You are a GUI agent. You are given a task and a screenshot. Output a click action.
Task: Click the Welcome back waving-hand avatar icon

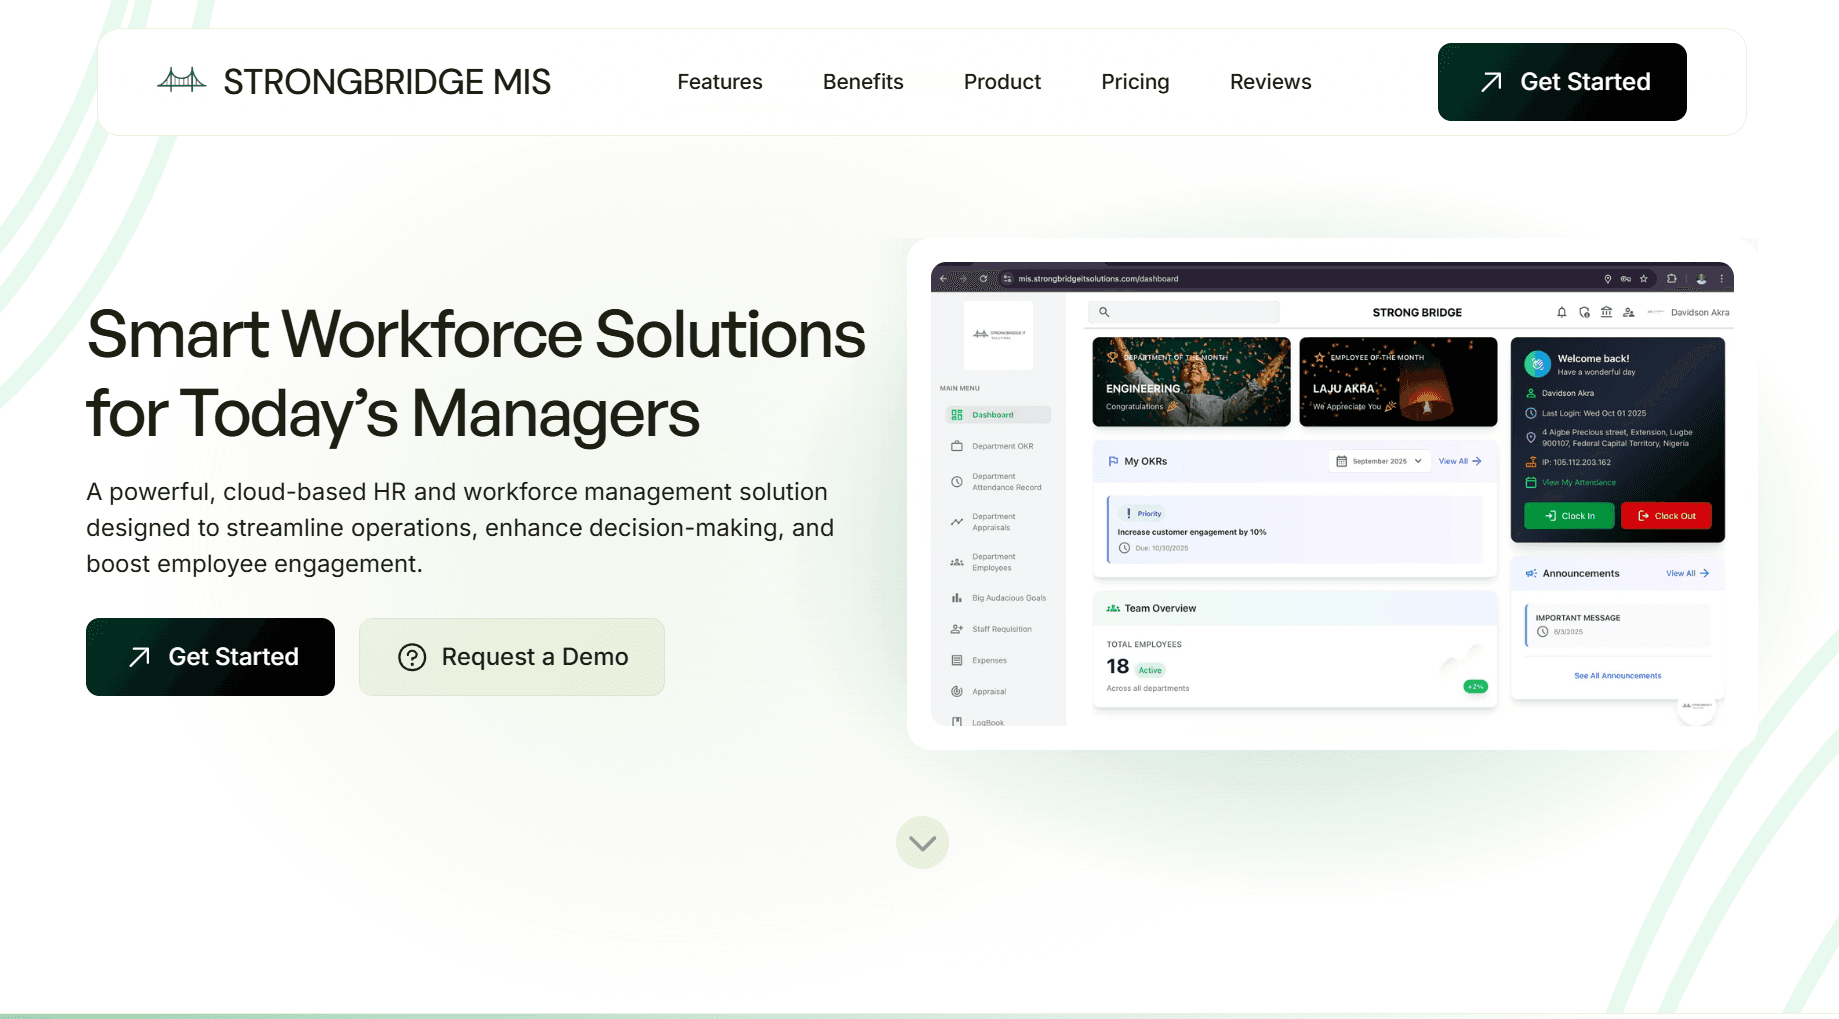pyautogui.click(x=1537, y=364)
